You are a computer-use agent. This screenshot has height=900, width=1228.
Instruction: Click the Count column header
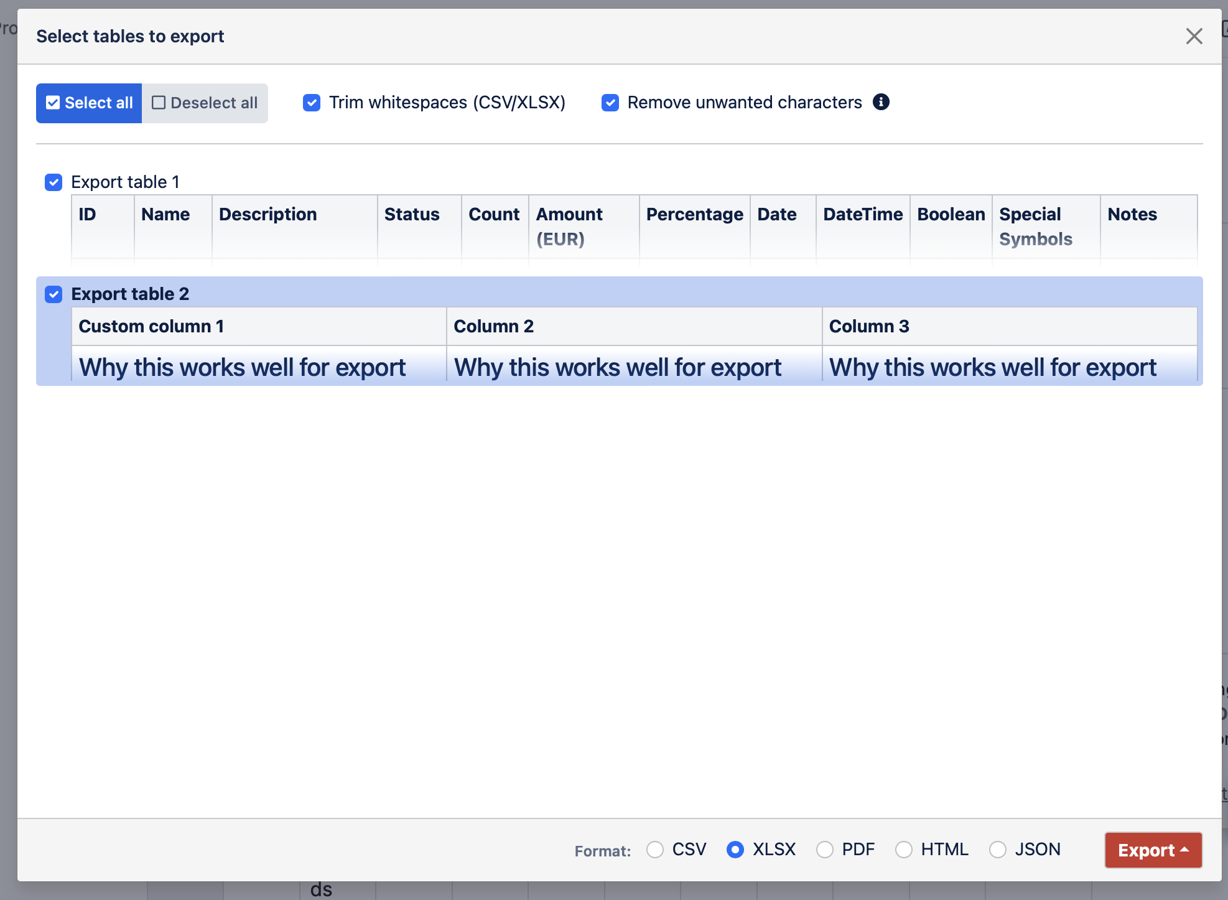pyautogui.click(x=495, y=226)
